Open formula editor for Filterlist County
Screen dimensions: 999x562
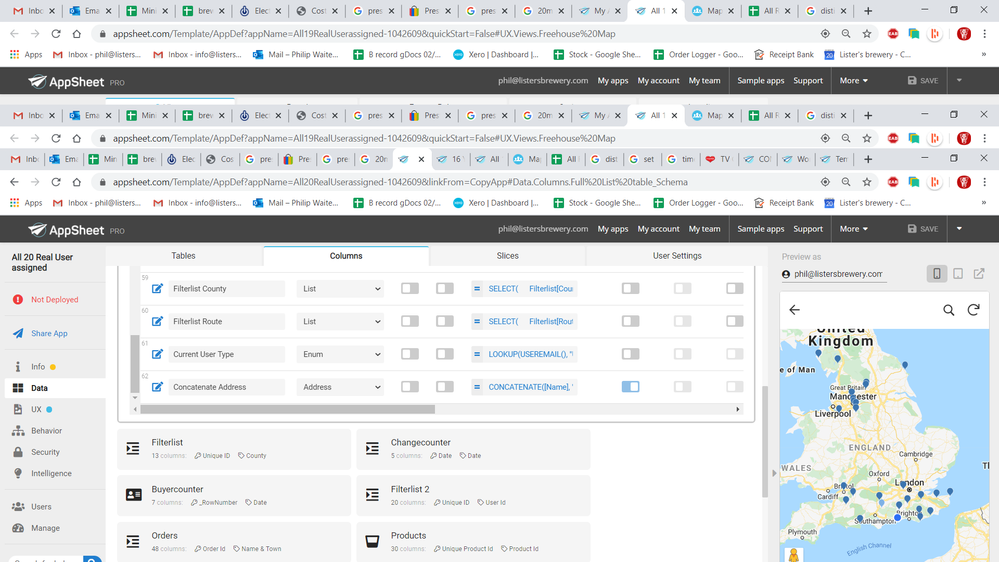[x=524, y=289]
